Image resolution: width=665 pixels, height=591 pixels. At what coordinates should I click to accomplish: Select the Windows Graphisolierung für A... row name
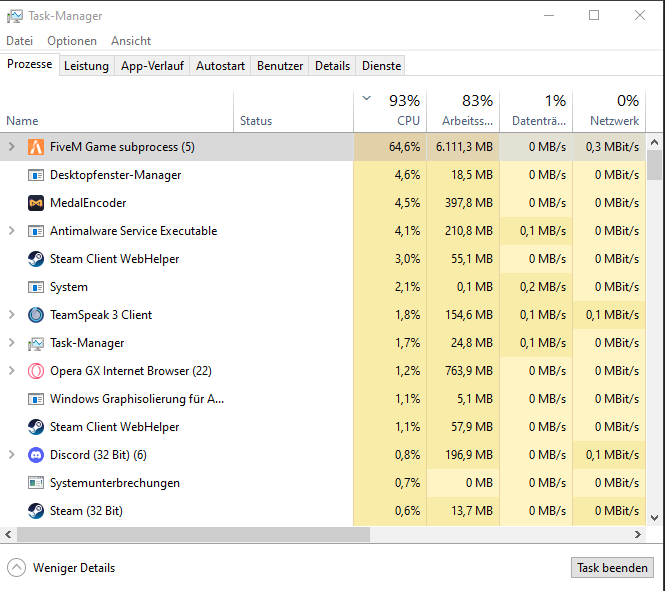point(137,399)
